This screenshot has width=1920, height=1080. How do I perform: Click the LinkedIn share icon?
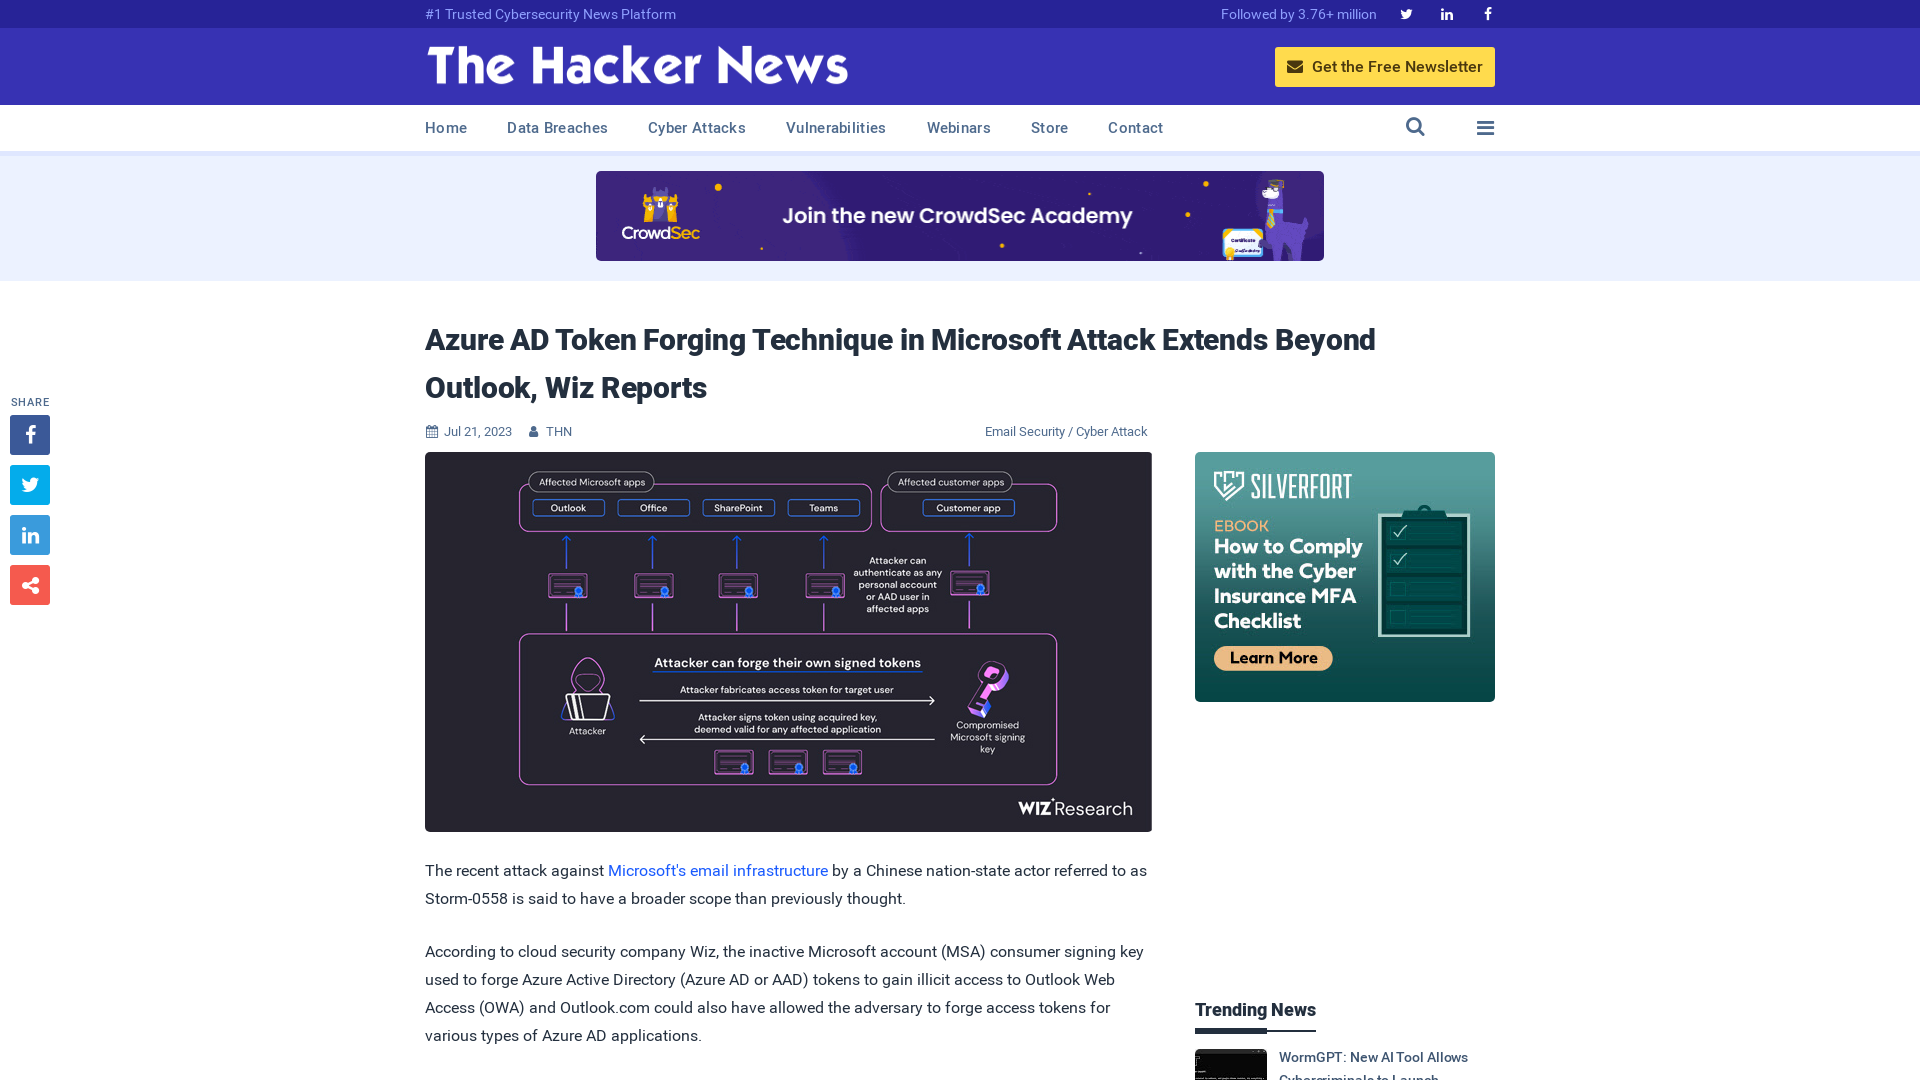(29, 534)
